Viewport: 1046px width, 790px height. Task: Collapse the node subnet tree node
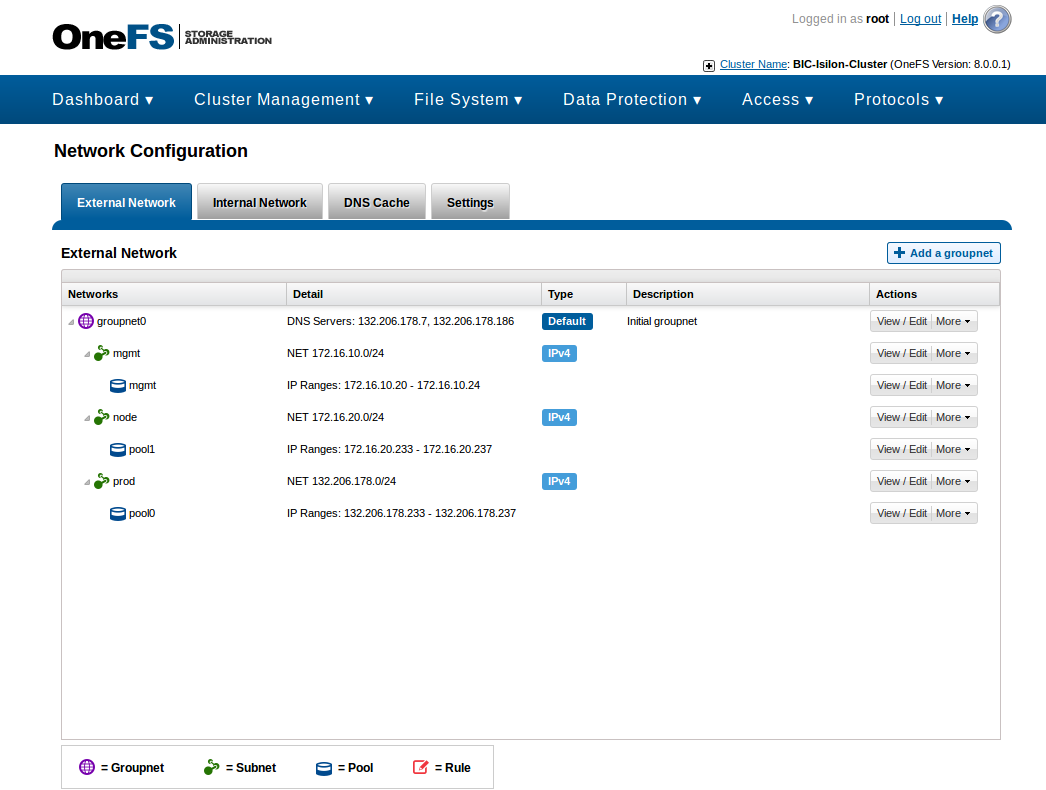[87, 418]
